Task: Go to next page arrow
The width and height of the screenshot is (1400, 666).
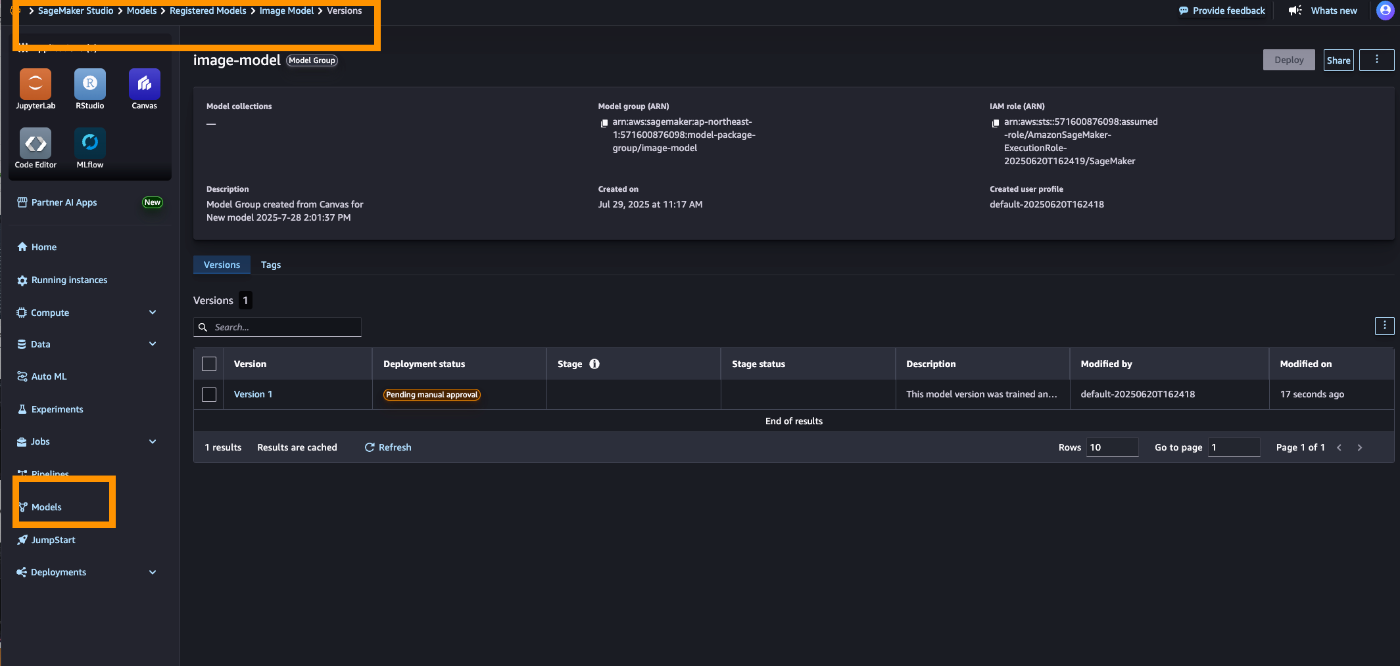Action: point(1360,447)
